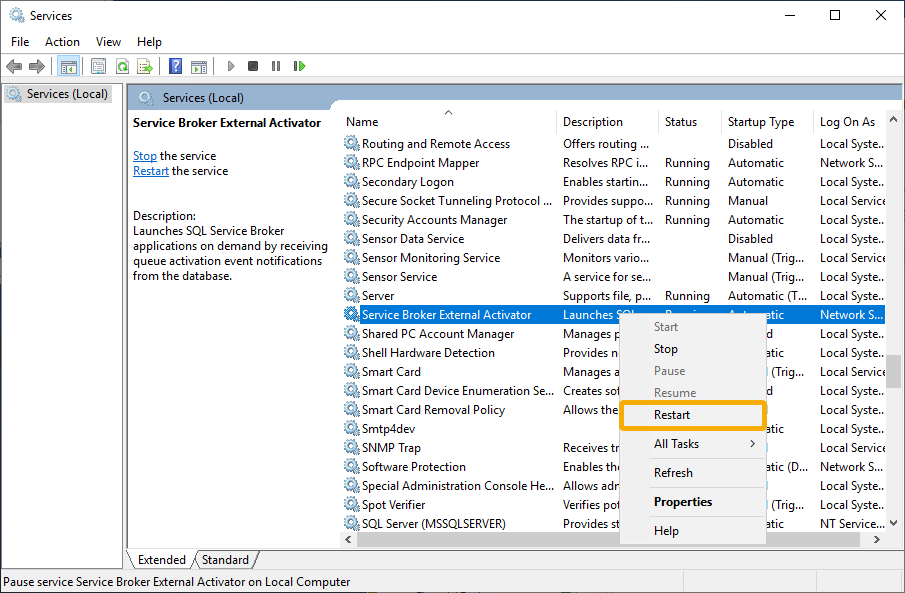Click the gear icon beside RPC Endpoint Mapper
Screen dimensions: 905x593
click(351, 162)
